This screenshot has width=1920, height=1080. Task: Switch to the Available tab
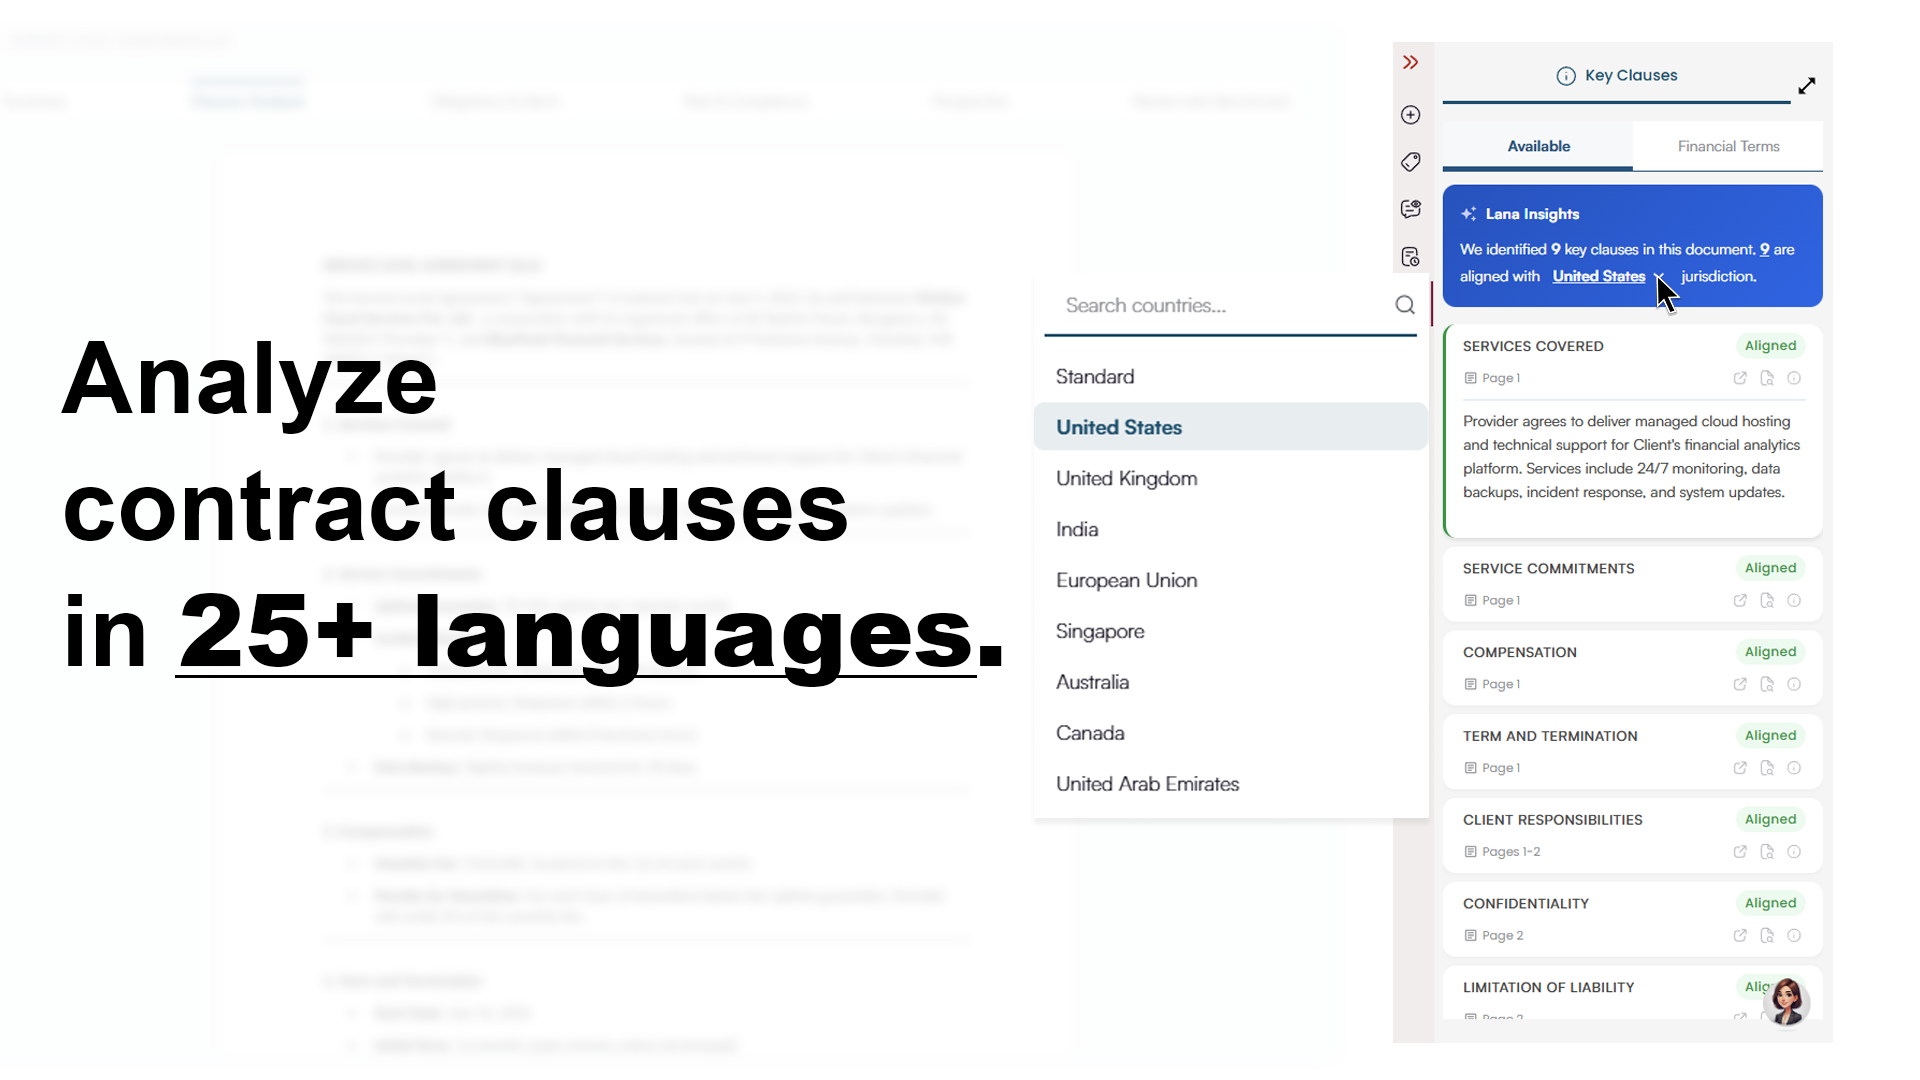point(1538,146)
